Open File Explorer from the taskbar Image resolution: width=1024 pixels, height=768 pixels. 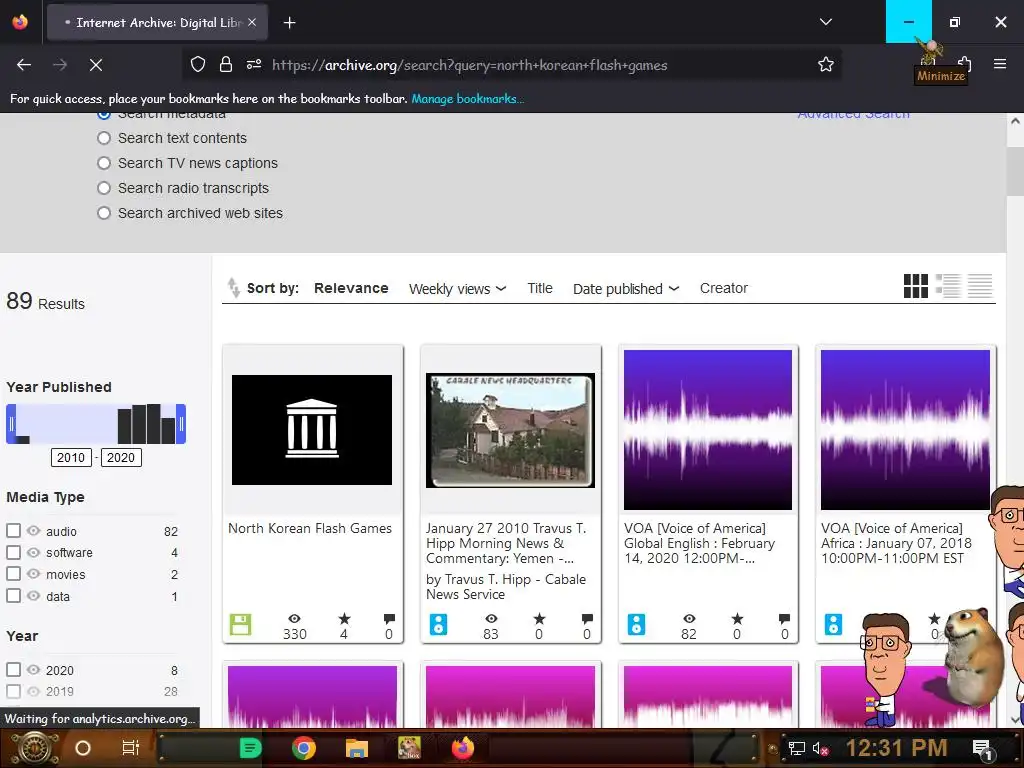click(x=357, y=748)
